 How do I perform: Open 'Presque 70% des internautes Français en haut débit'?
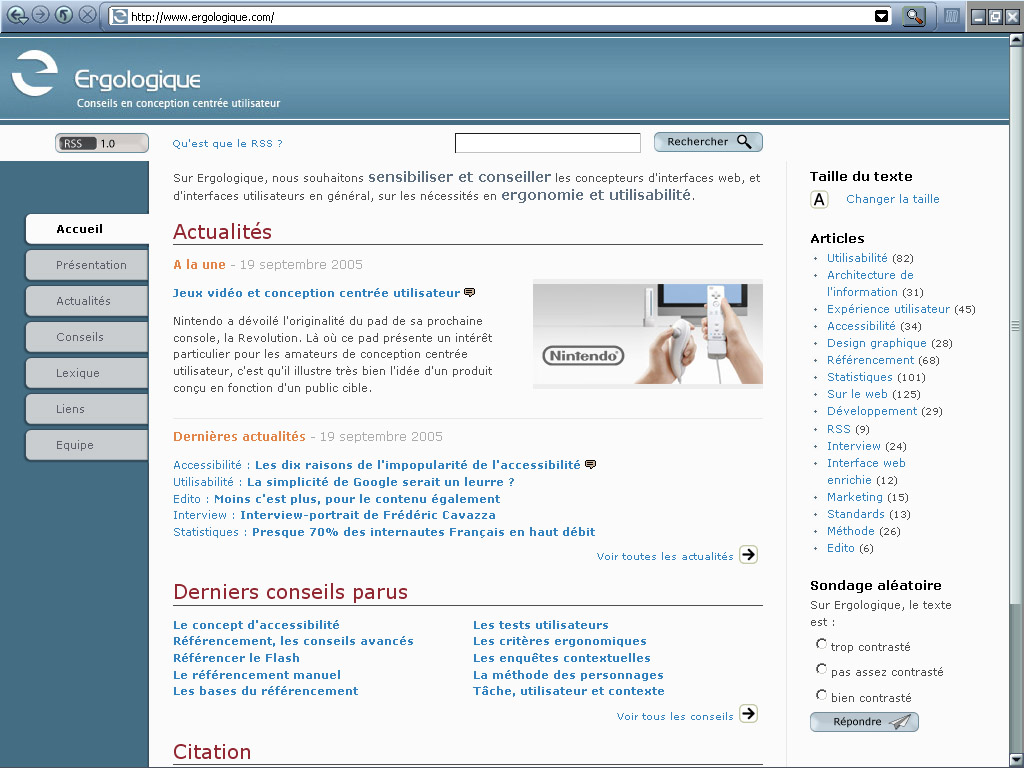click(423, 532)
